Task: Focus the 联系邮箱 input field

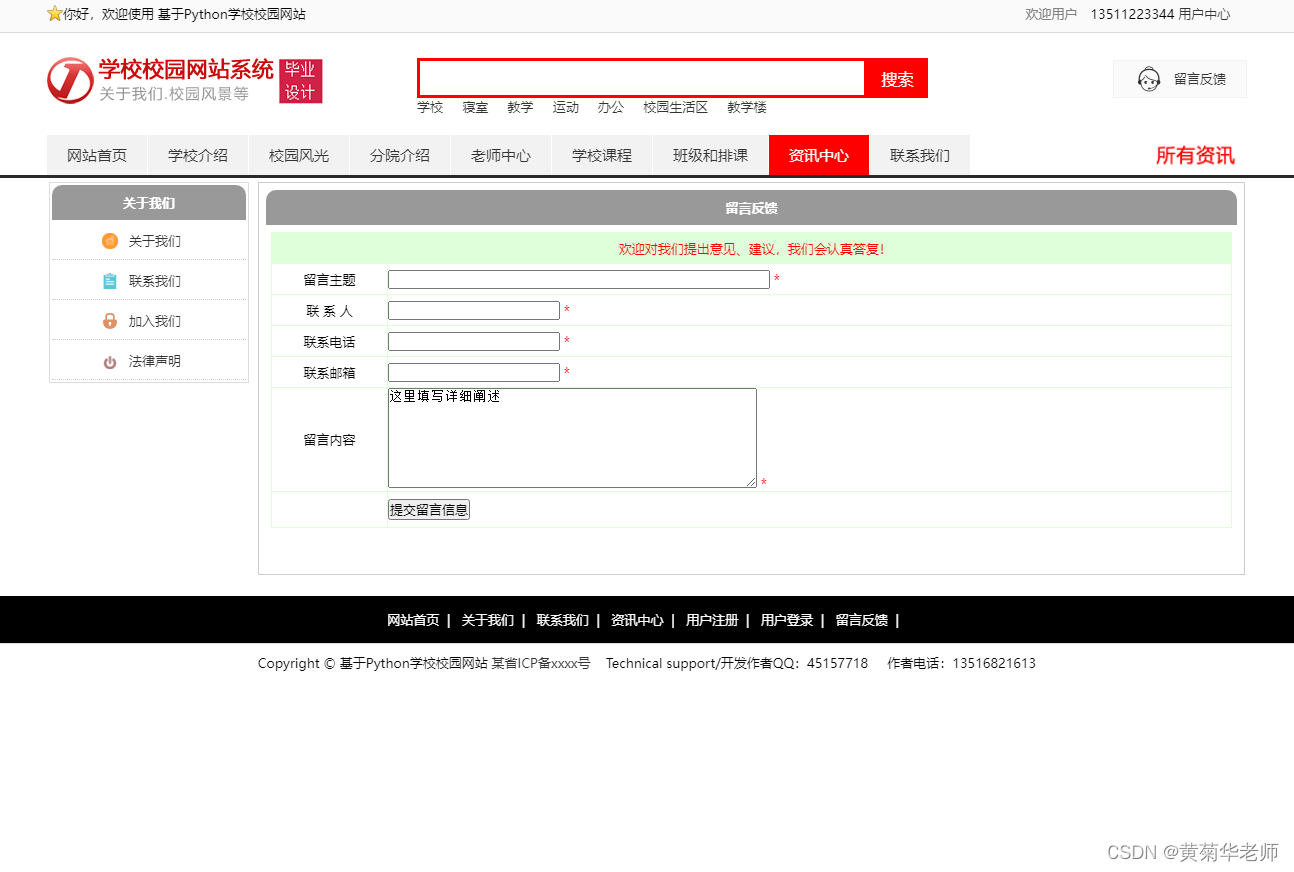Action: 474,373
